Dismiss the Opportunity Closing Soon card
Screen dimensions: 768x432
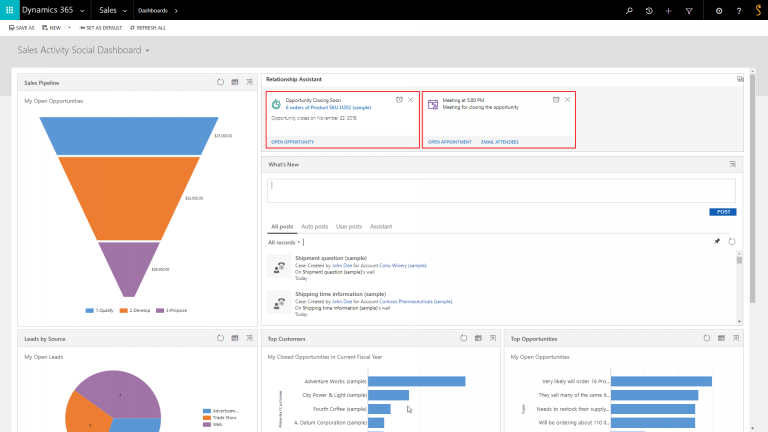(x=410, y=99)
